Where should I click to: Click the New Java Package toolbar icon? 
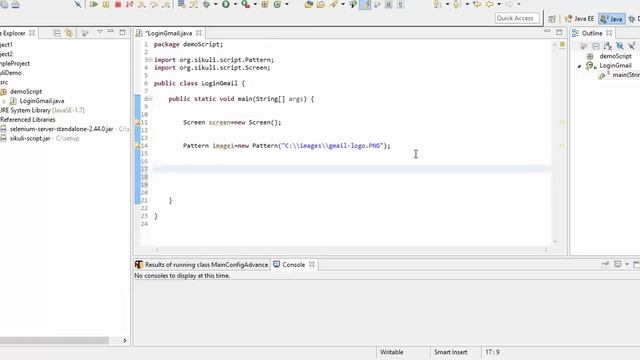point(265,4)
